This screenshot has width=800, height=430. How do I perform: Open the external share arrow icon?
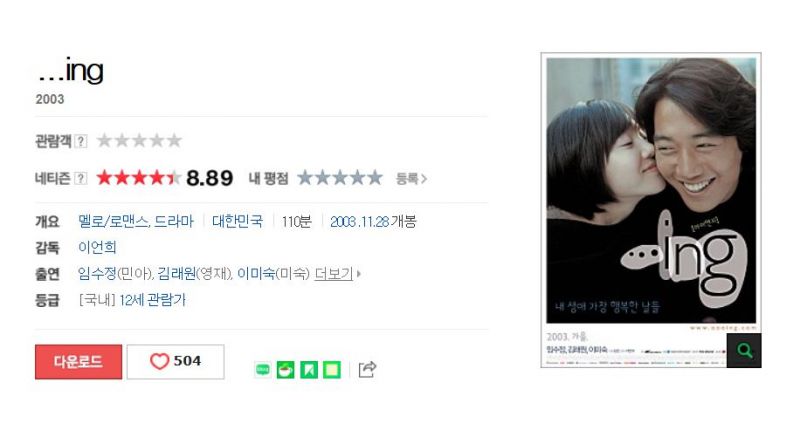point(367,369)
